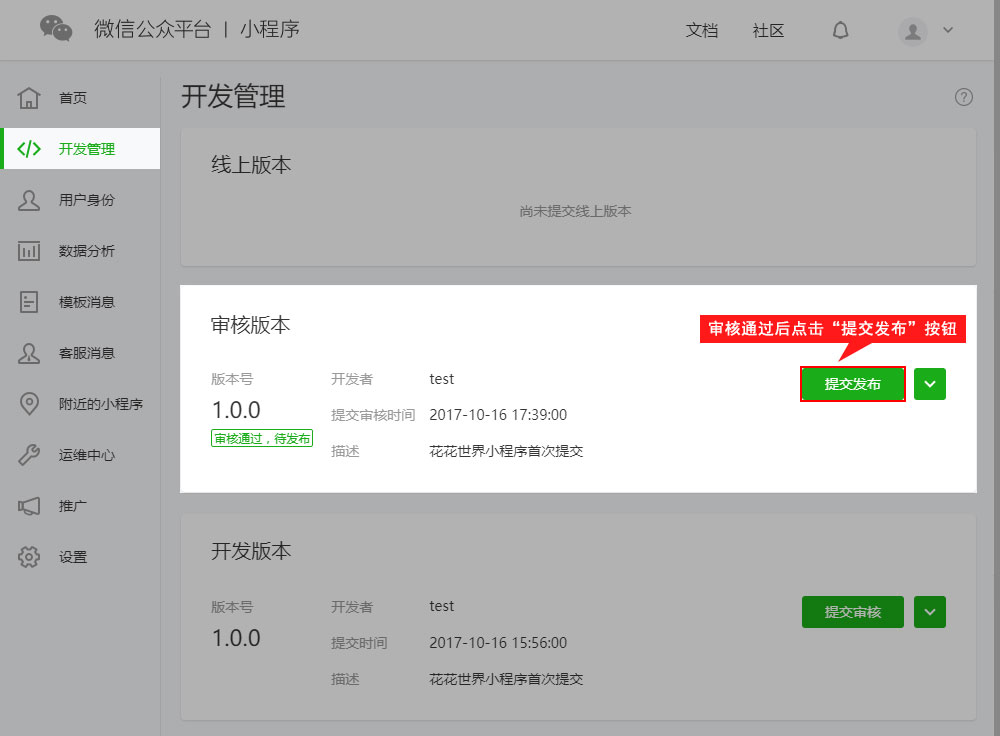
Task: Go to 客服消息 in sidebar
Action: [86, 353]
